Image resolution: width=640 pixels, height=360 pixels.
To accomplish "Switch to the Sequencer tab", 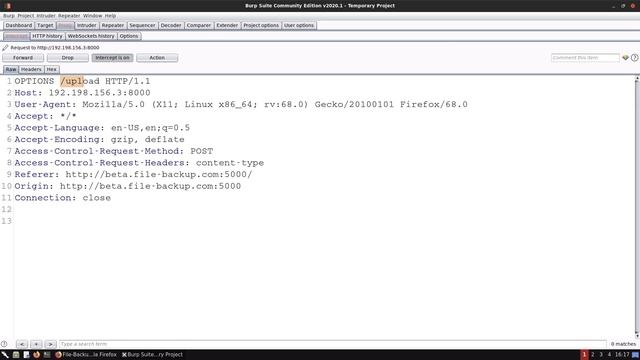I will tap(142, 25).
